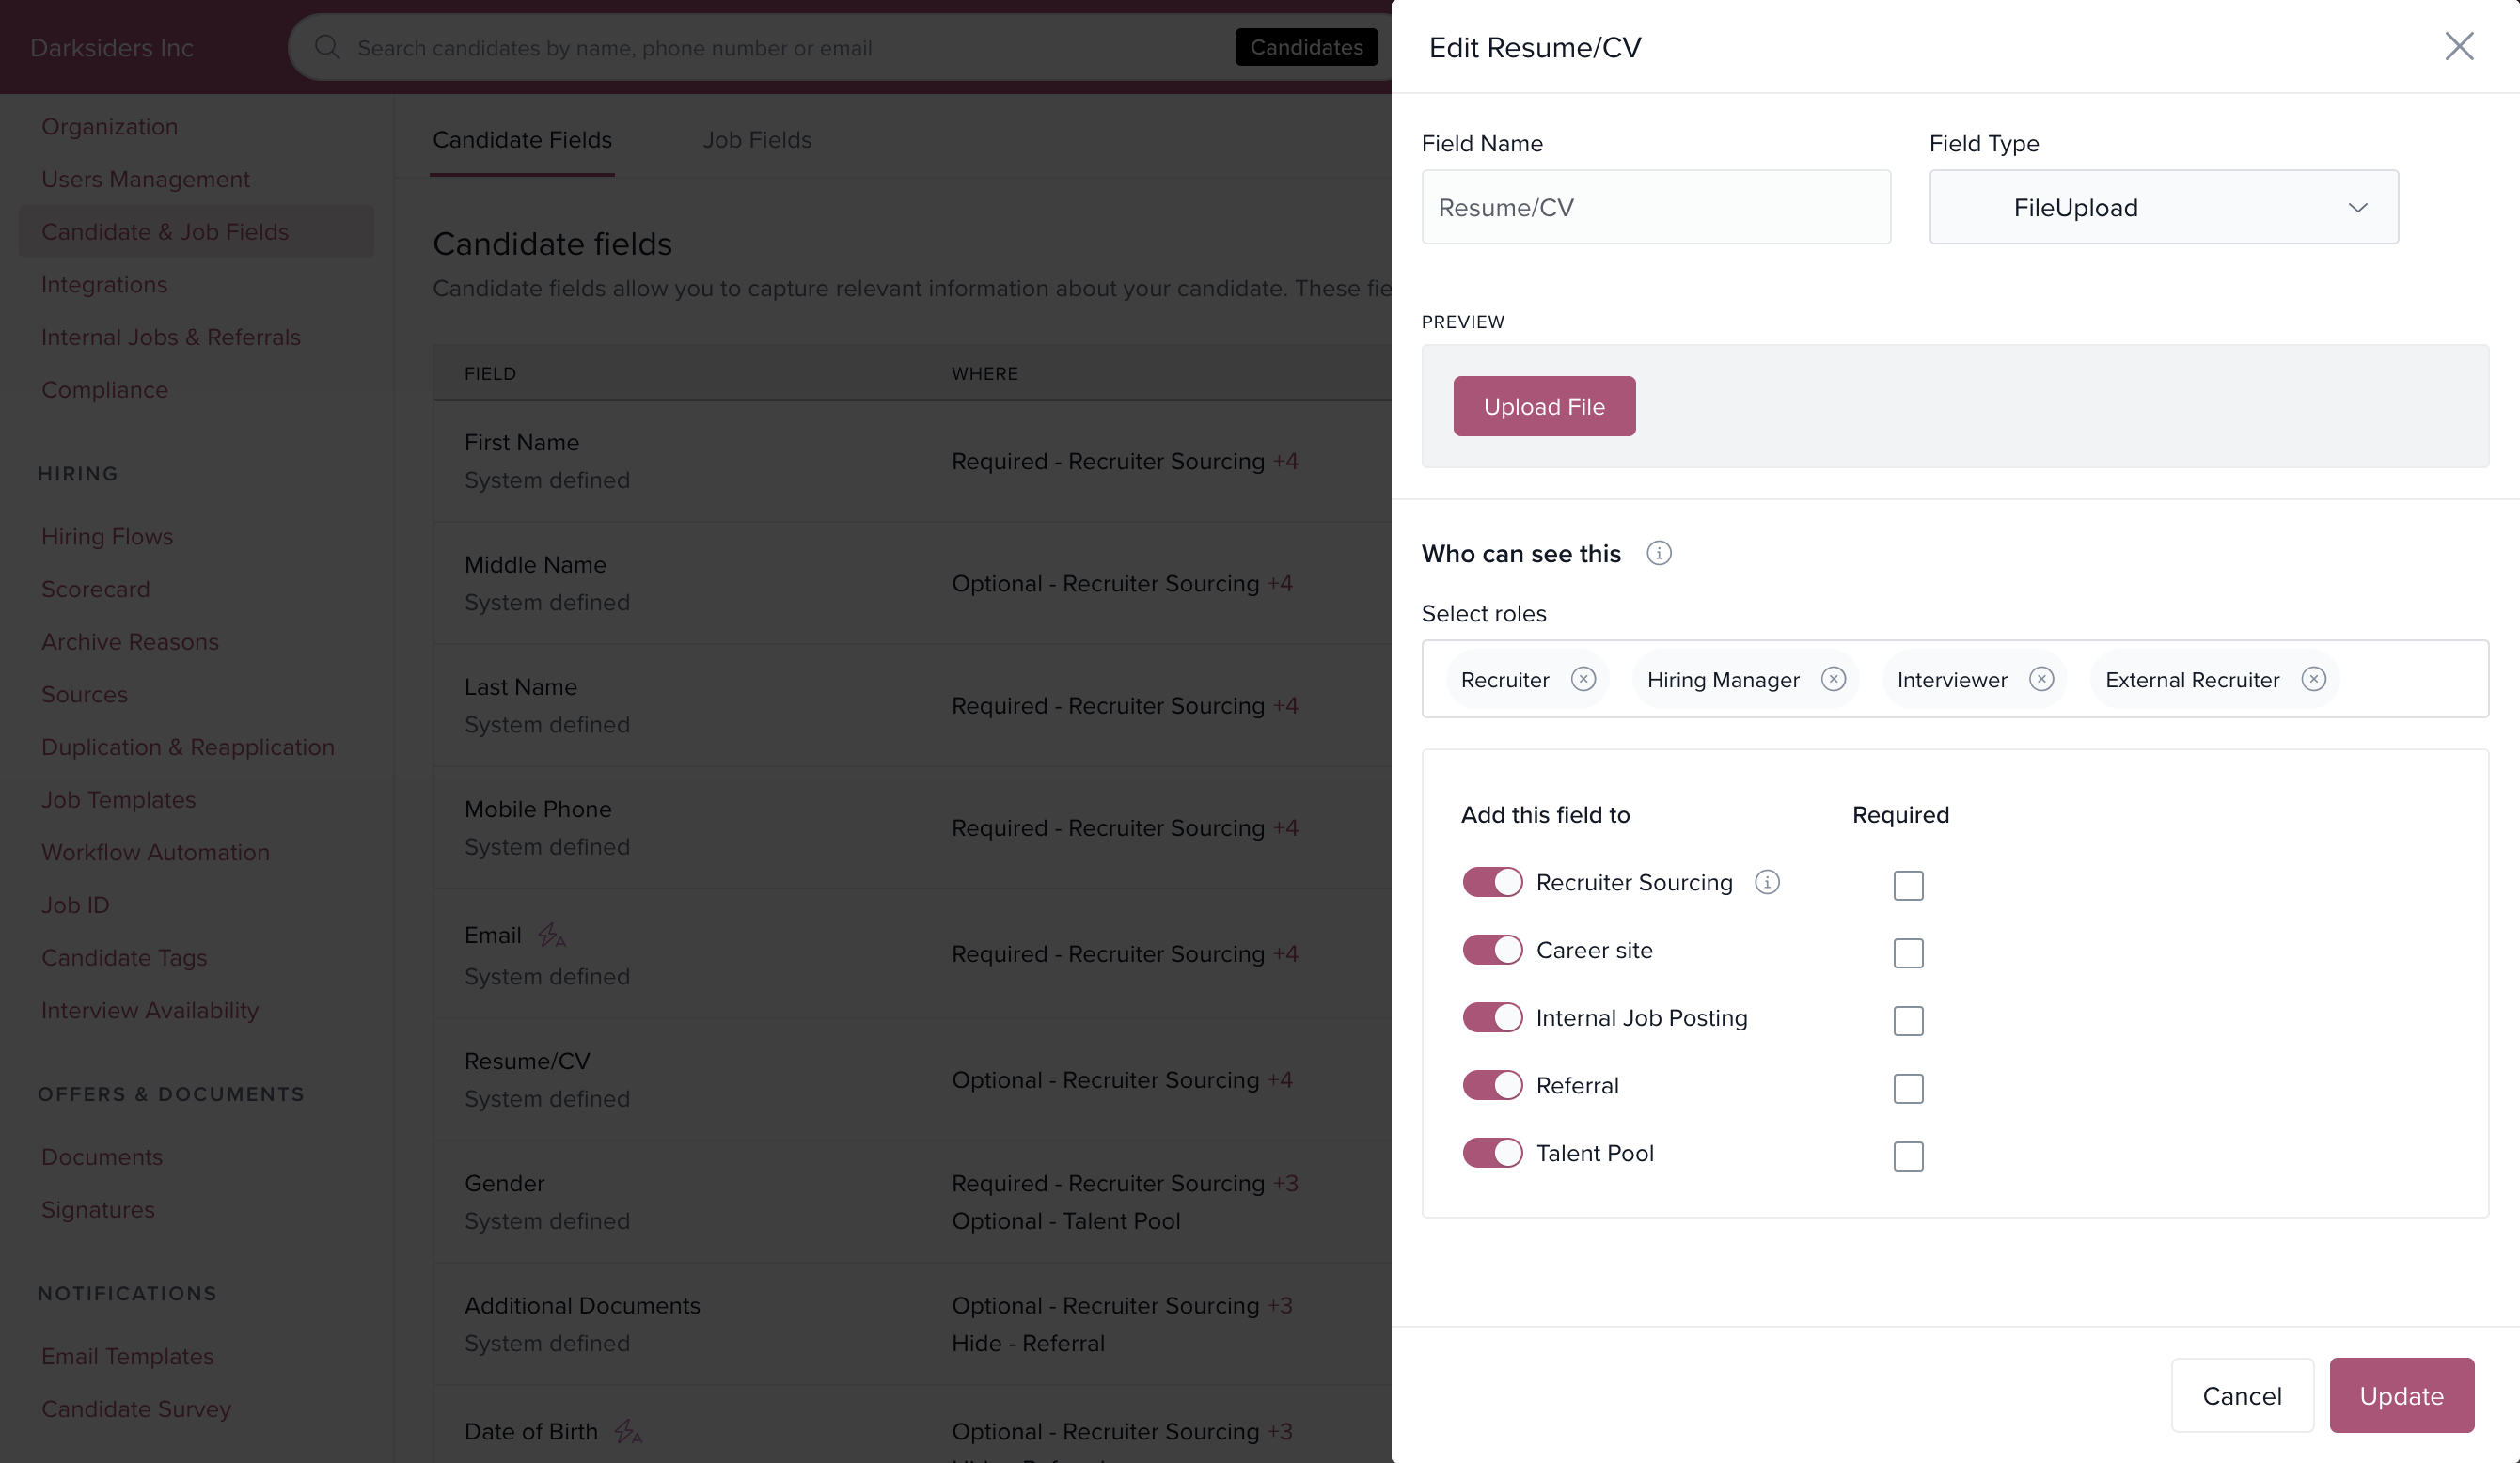Click the Field Name input
Screen dimensions: 2520x1463
pos(1655,207)
